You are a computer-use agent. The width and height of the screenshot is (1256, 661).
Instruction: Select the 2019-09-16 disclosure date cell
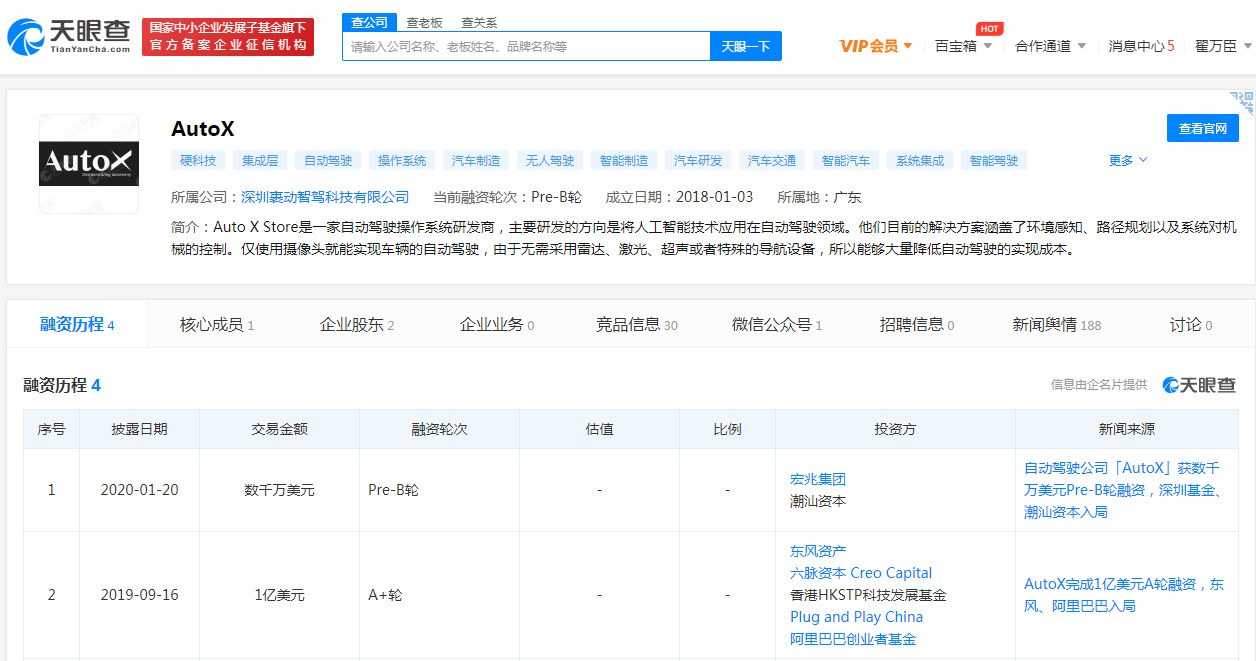(x=140, y=595)
